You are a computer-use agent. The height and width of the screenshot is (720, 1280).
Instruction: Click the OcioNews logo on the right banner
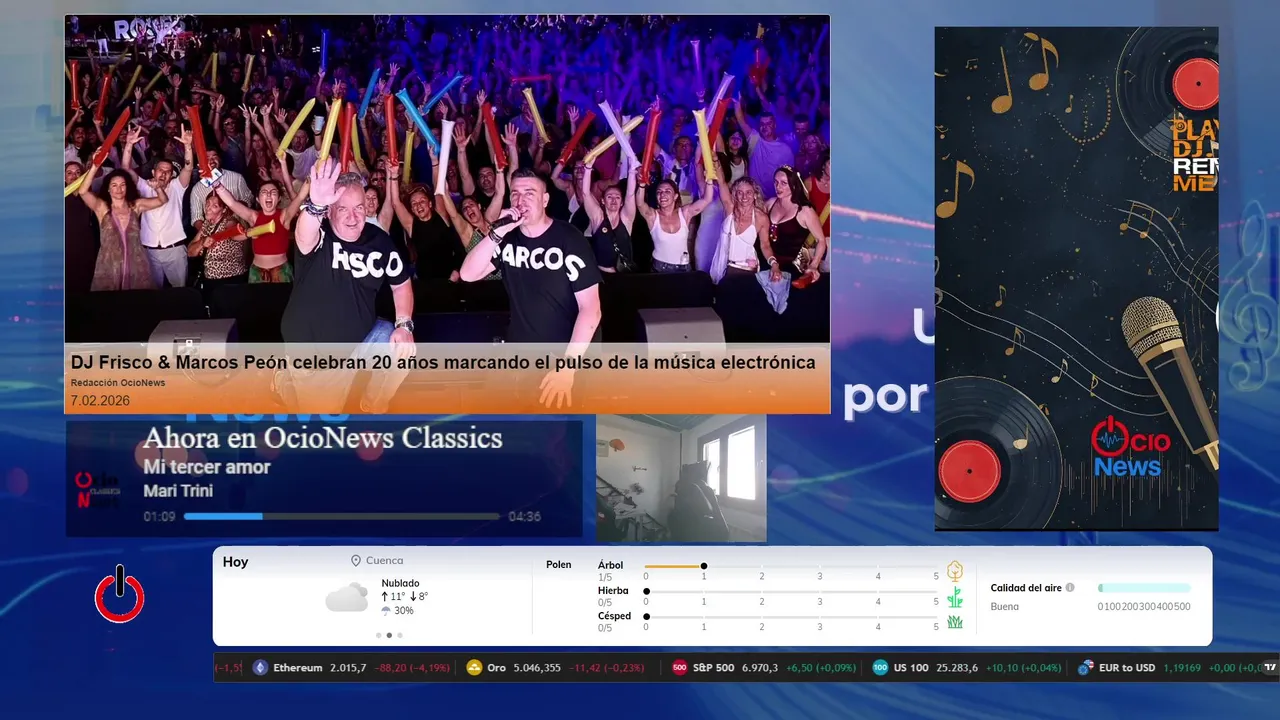coord(1131,448)
